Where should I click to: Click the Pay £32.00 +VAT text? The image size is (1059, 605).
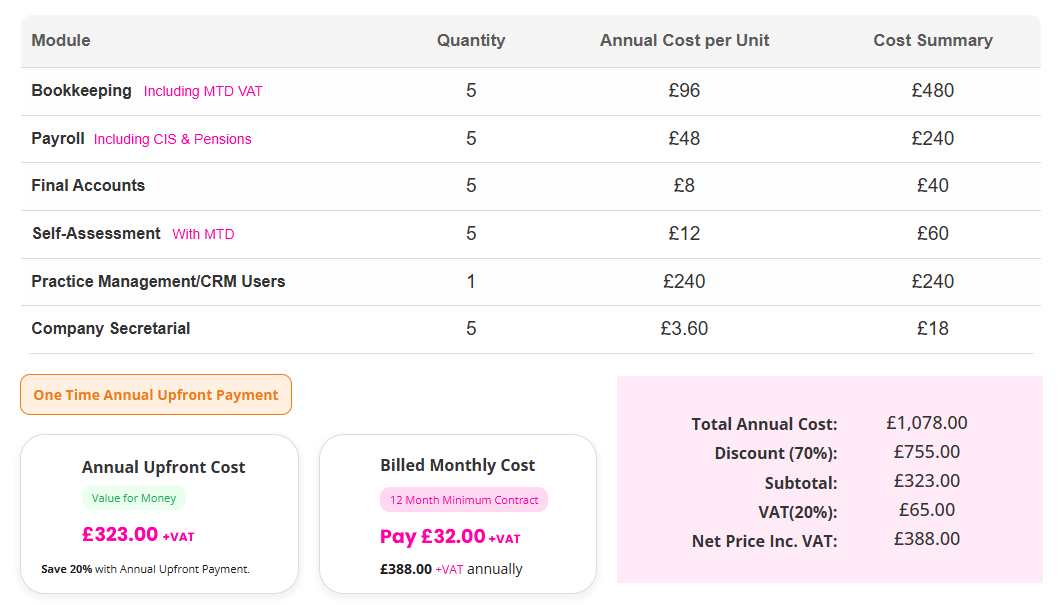pyautogui.click(x=457, y=538)
